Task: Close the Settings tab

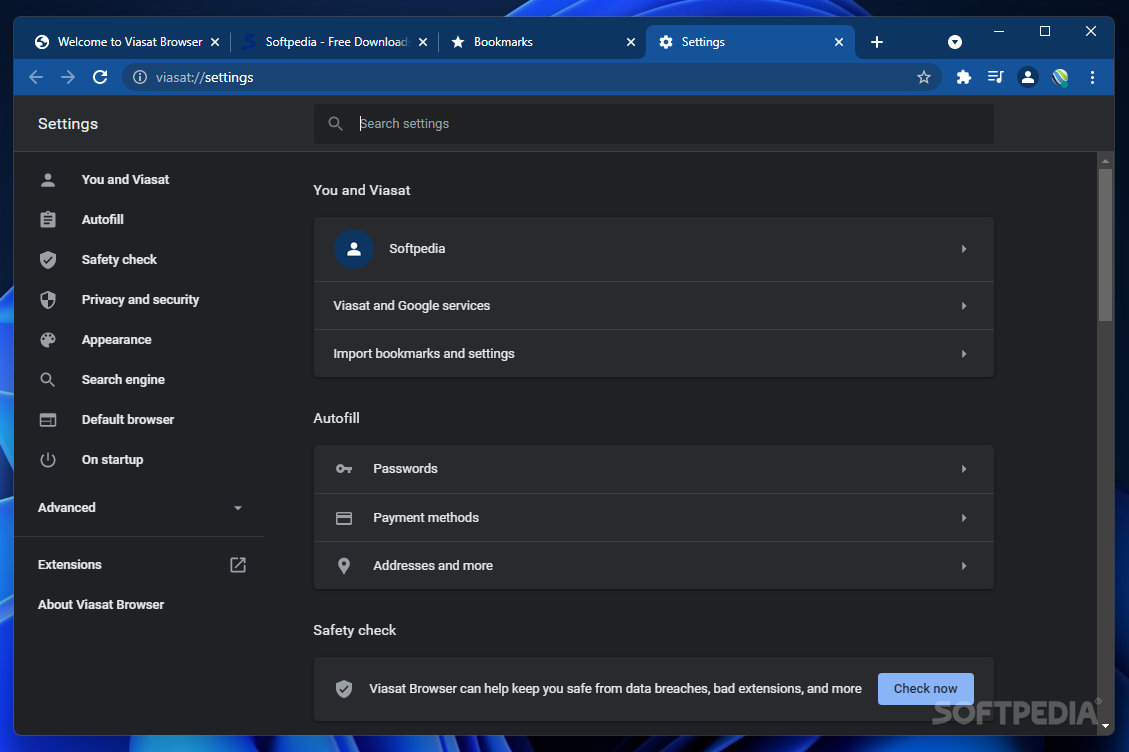Action: pos(839,42)
